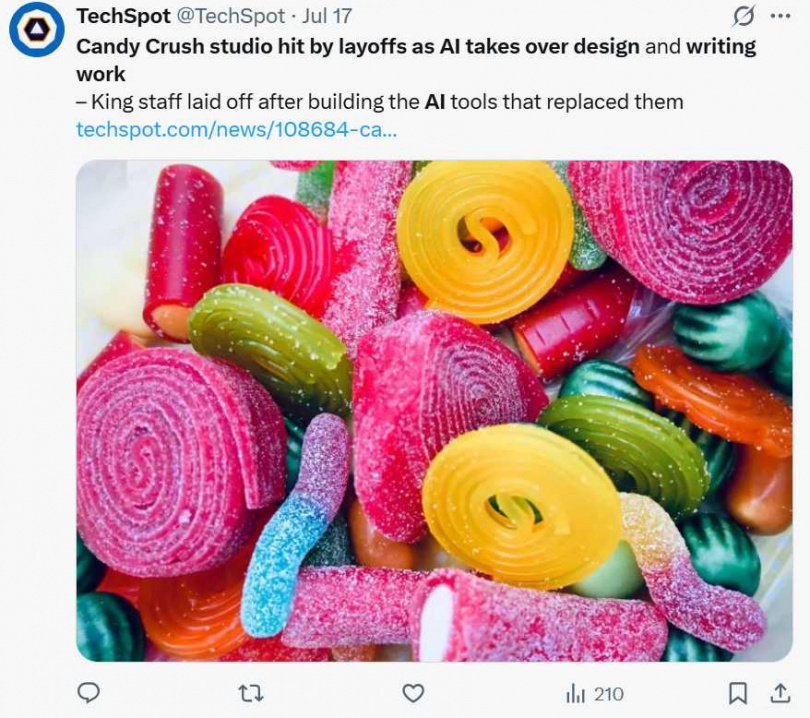
Task: Click bold 'AI' in the tools sentence
Action: 434,102
